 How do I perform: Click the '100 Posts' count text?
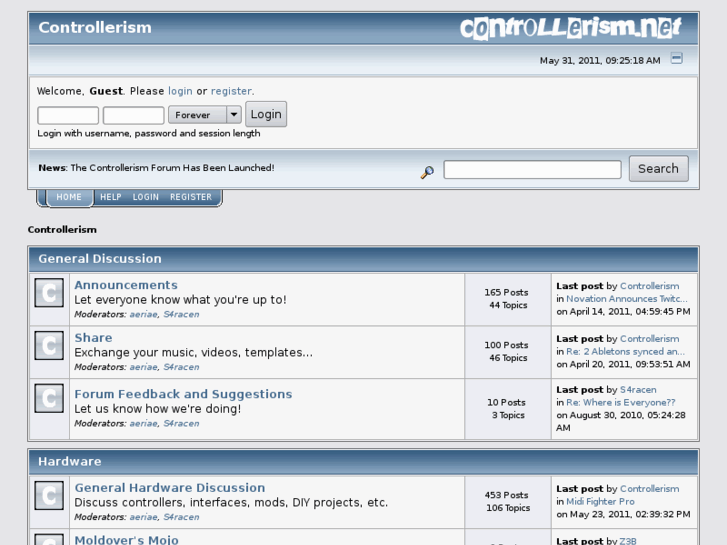506,345
